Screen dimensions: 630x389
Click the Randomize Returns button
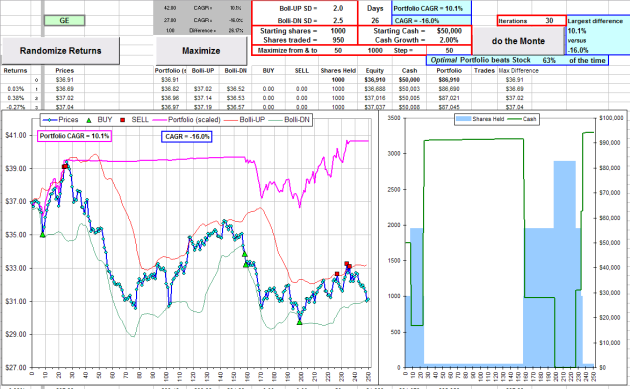pos(60,51)
